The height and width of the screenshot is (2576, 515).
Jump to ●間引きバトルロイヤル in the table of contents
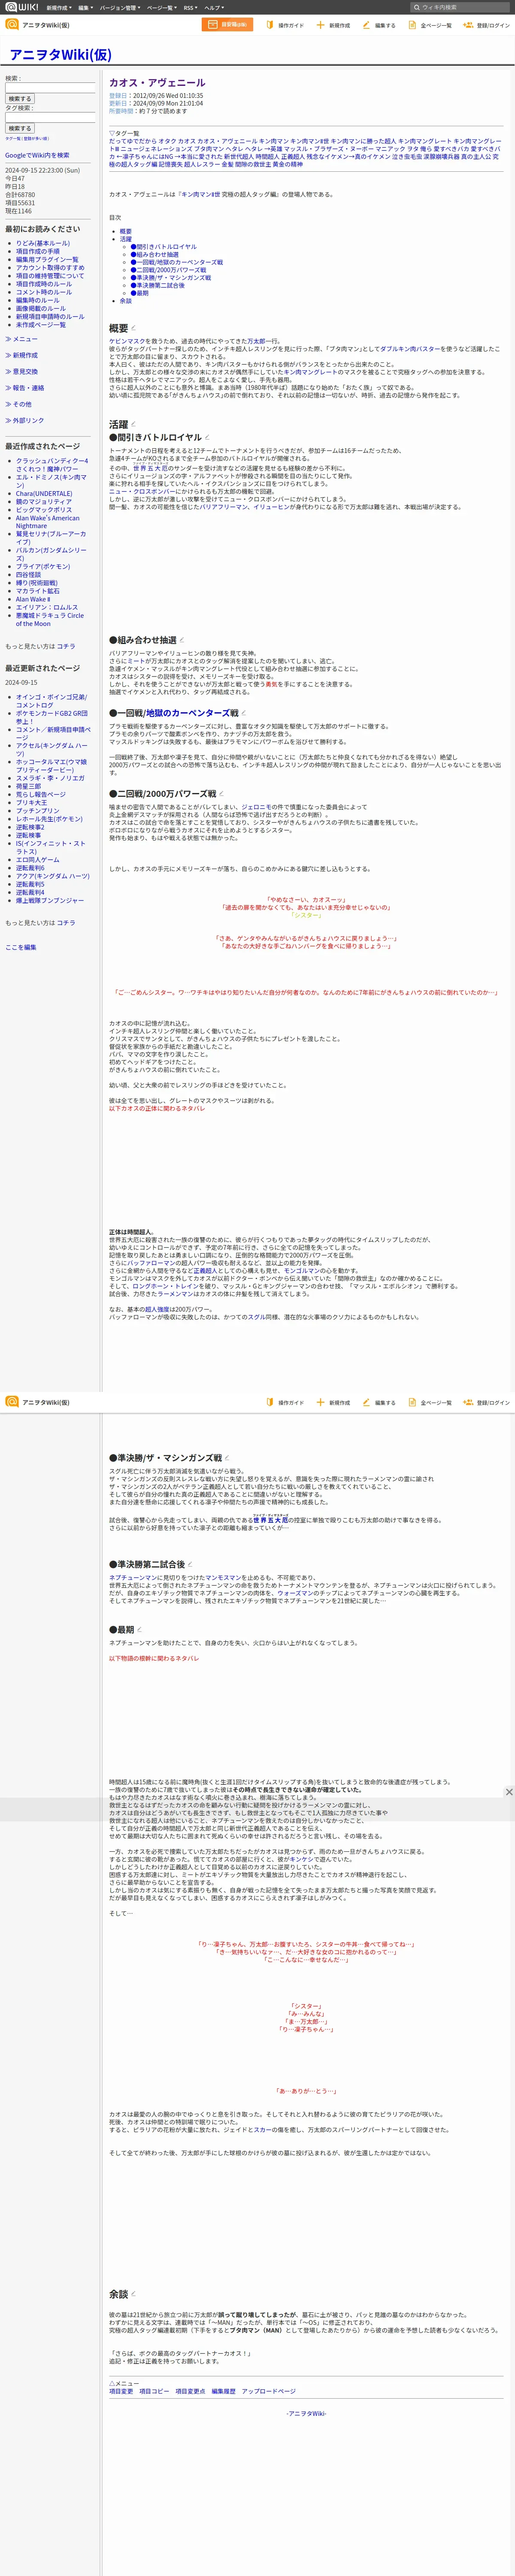163,246
